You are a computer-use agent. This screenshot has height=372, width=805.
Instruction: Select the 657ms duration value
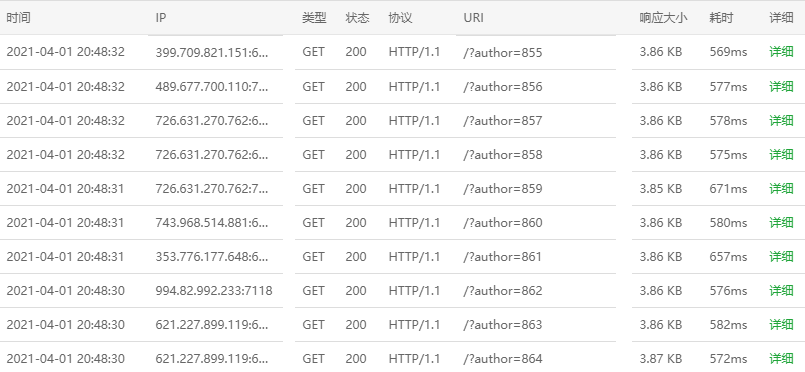tap(728, 256)
